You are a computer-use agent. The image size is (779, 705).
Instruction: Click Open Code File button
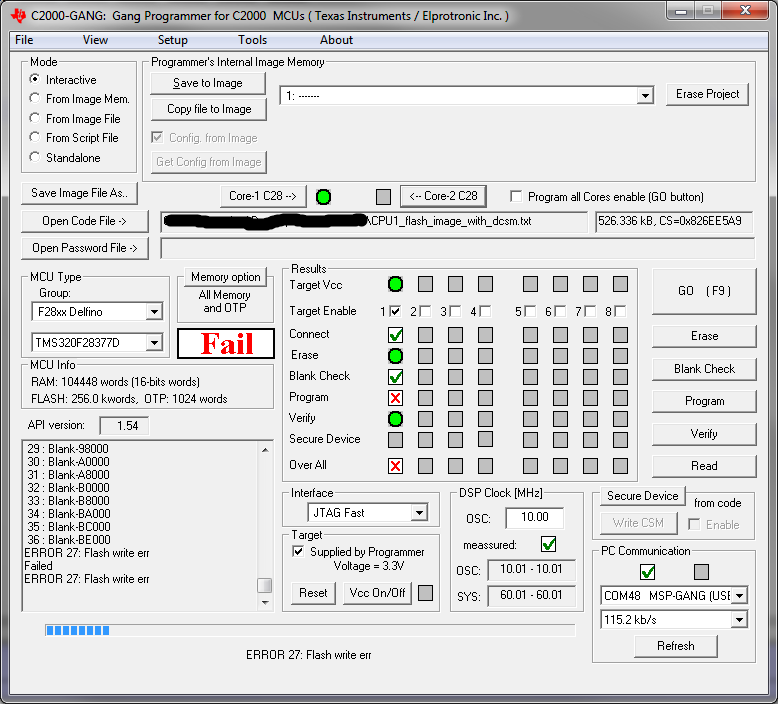84,221
